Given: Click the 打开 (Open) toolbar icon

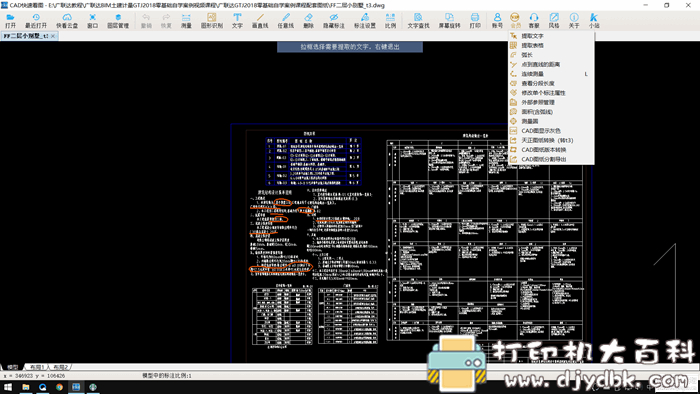Looking at the screenshot, I should (x=10, y=21).
